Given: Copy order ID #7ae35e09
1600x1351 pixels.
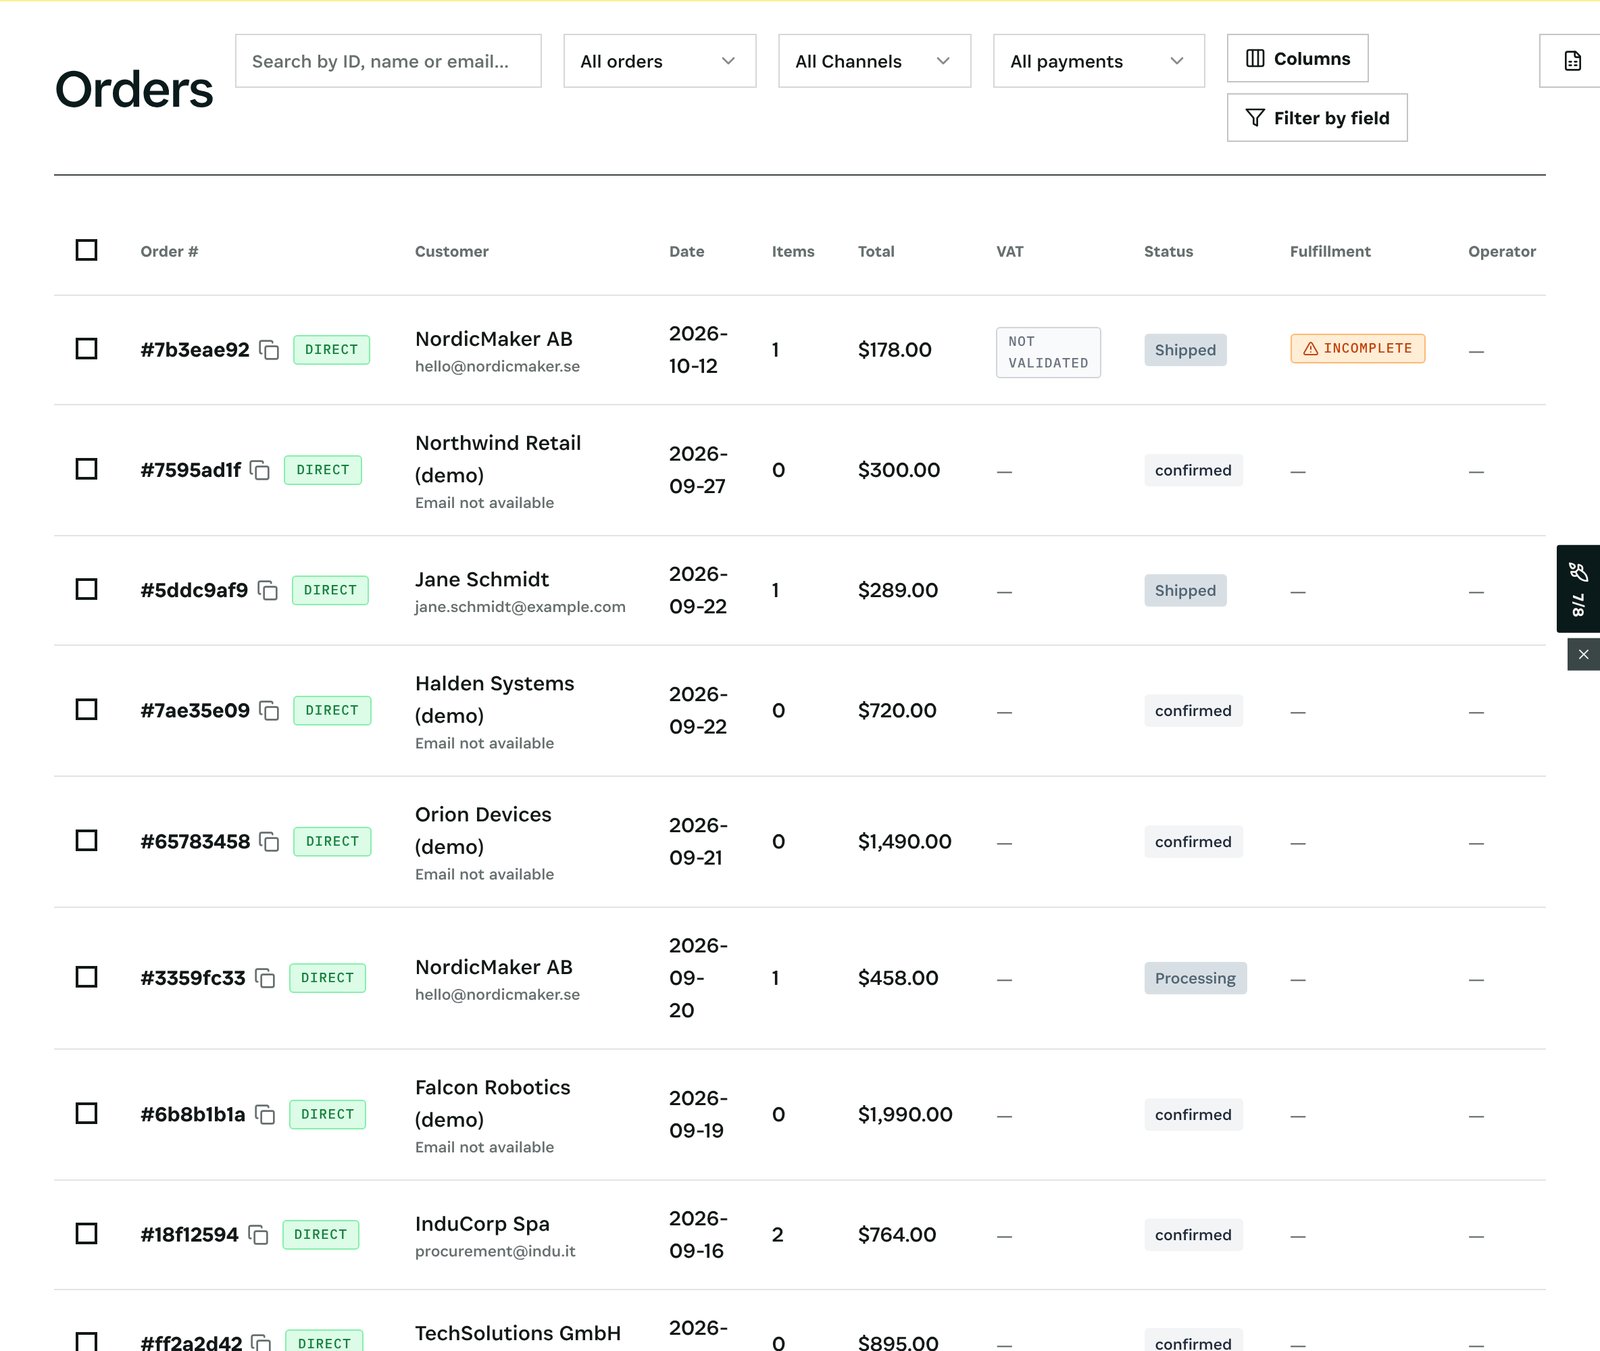Looking at the screenshot, I should (x=269, y=711).
